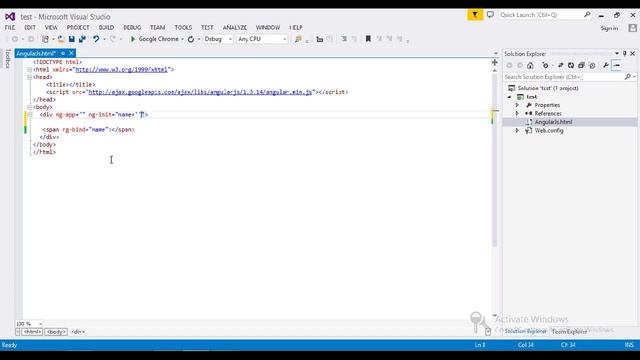Click Collapse All icon in Solution Explorer

(x=581, y=65)
